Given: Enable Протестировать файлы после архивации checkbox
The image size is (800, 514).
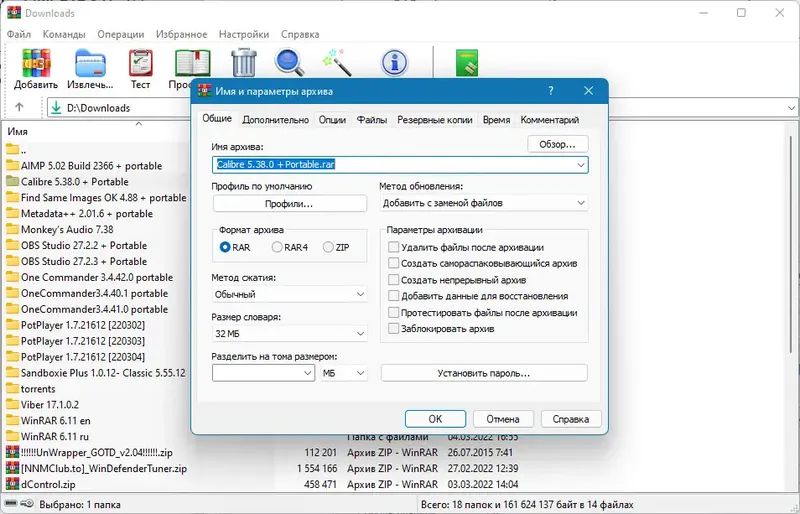Looking at the screenshot, I should click(x=393, y=312).
